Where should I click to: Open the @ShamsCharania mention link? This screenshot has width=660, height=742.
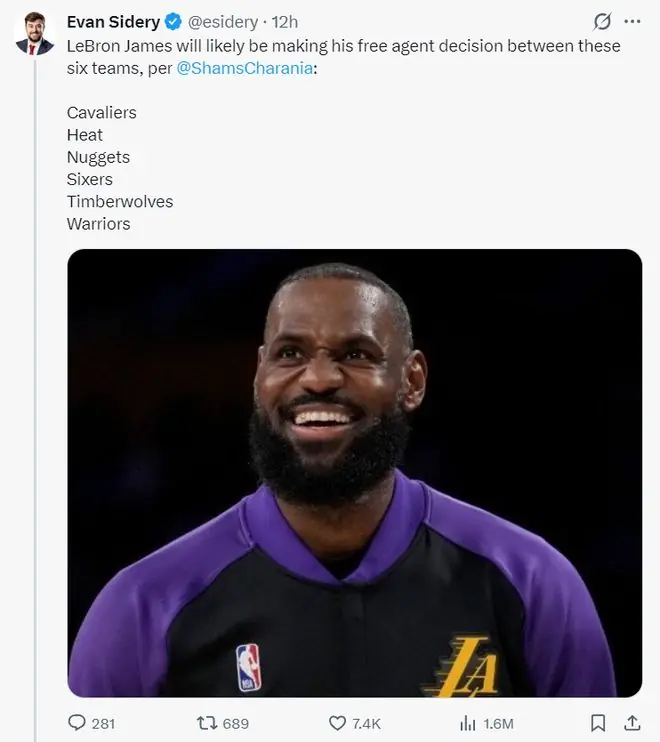[245, 68]
